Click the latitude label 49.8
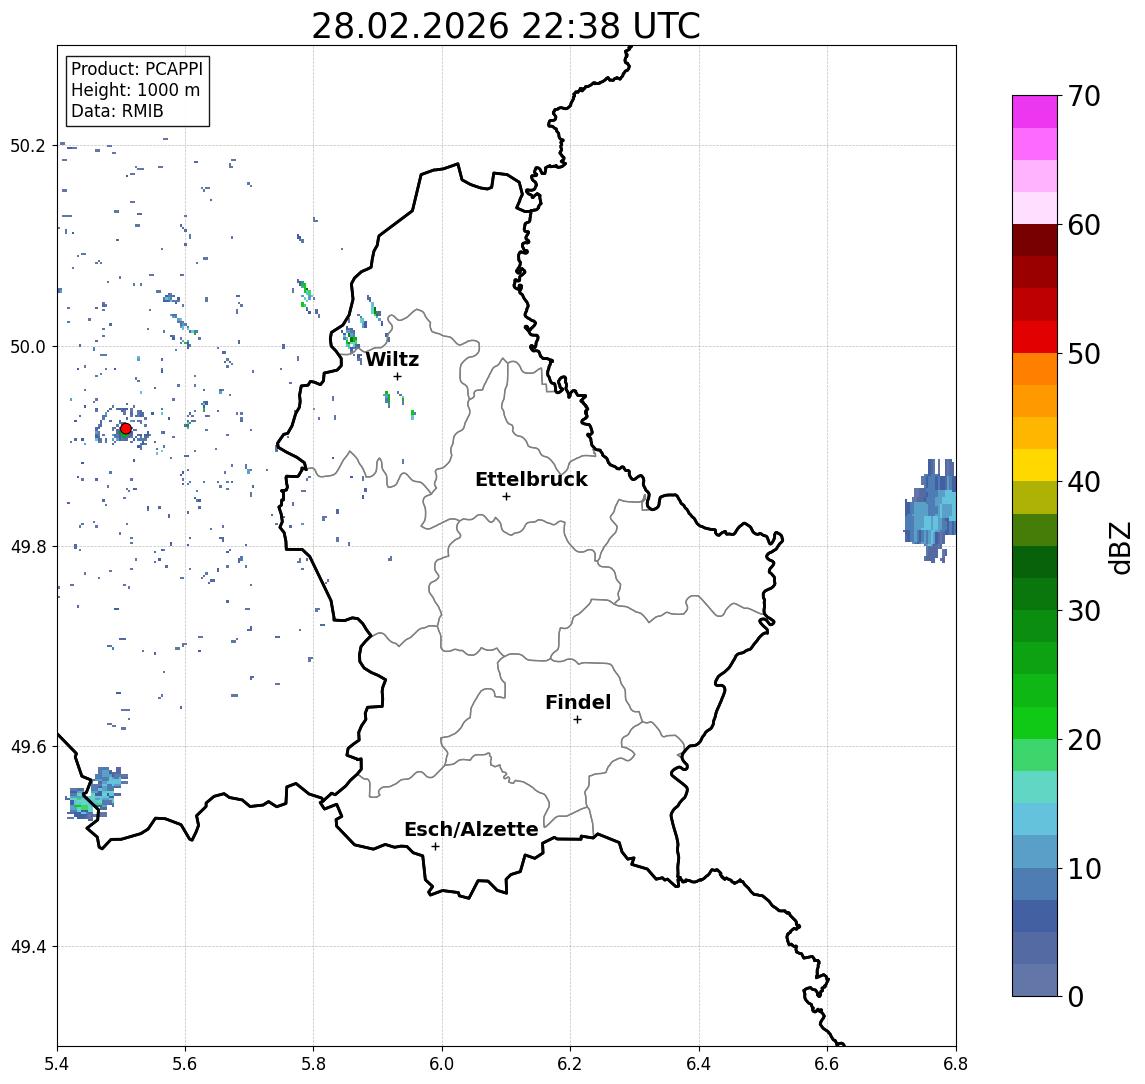1145x1084 pixels. click(x=28, y=546)
